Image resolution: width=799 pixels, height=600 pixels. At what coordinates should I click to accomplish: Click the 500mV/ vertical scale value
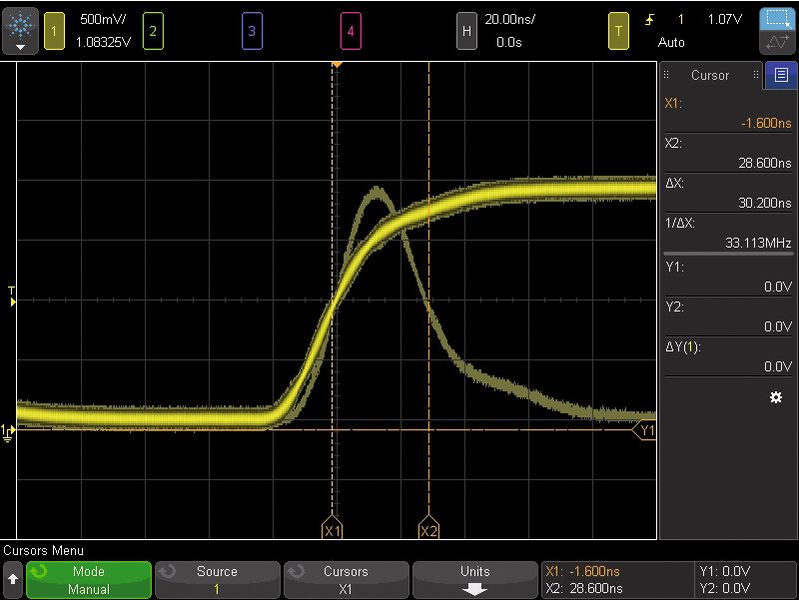coord(102,19)
